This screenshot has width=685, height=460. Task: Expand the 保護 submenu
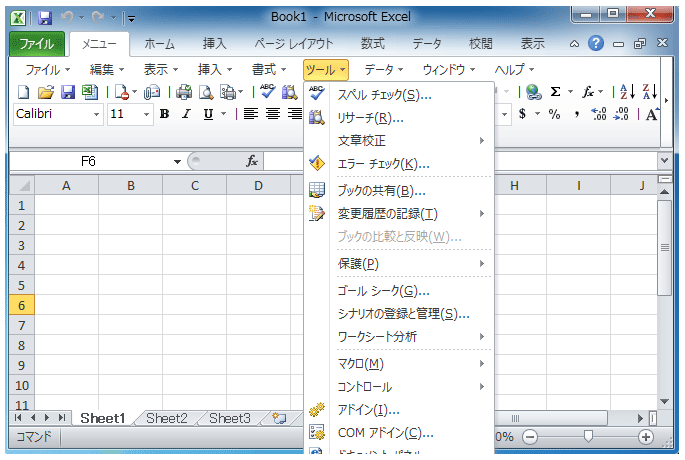click(398, 263)
